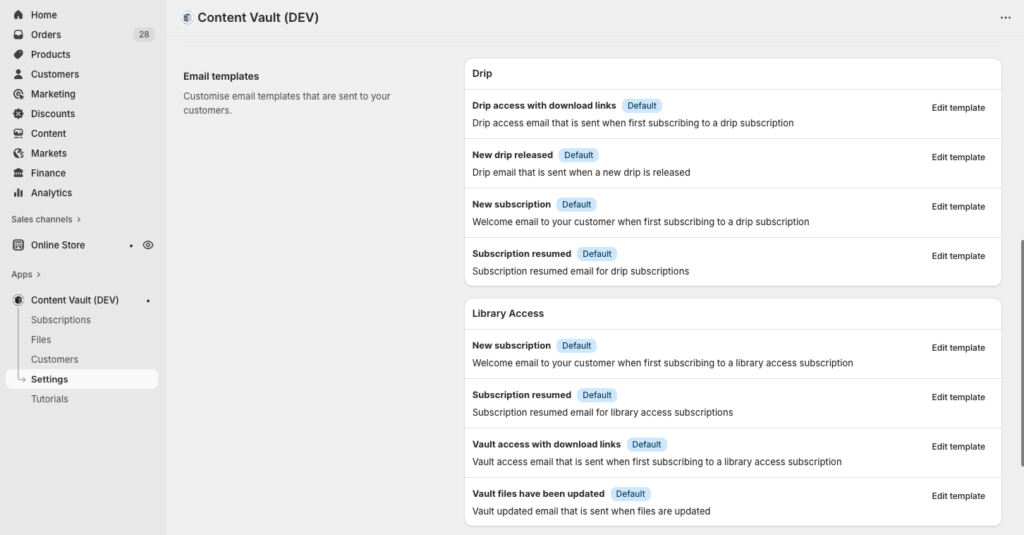The image size is (1024, 535).
Task: Open Tutorials under Content Vault
Action: 50,399
